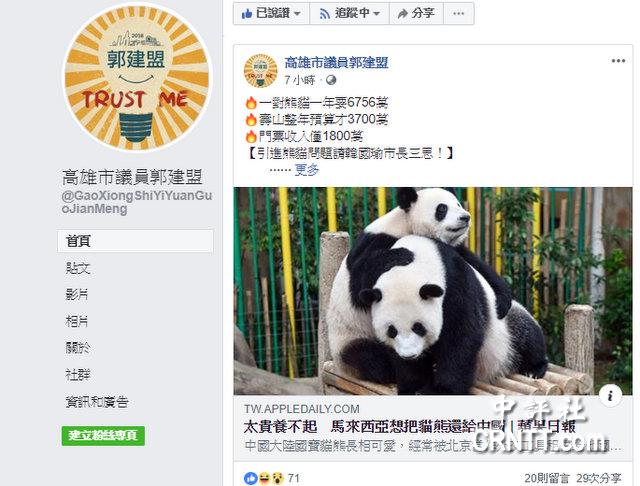640x486 pixels.
Task: Click the 分享 share button
Action: pyautogui.click(x=416, y=13)
